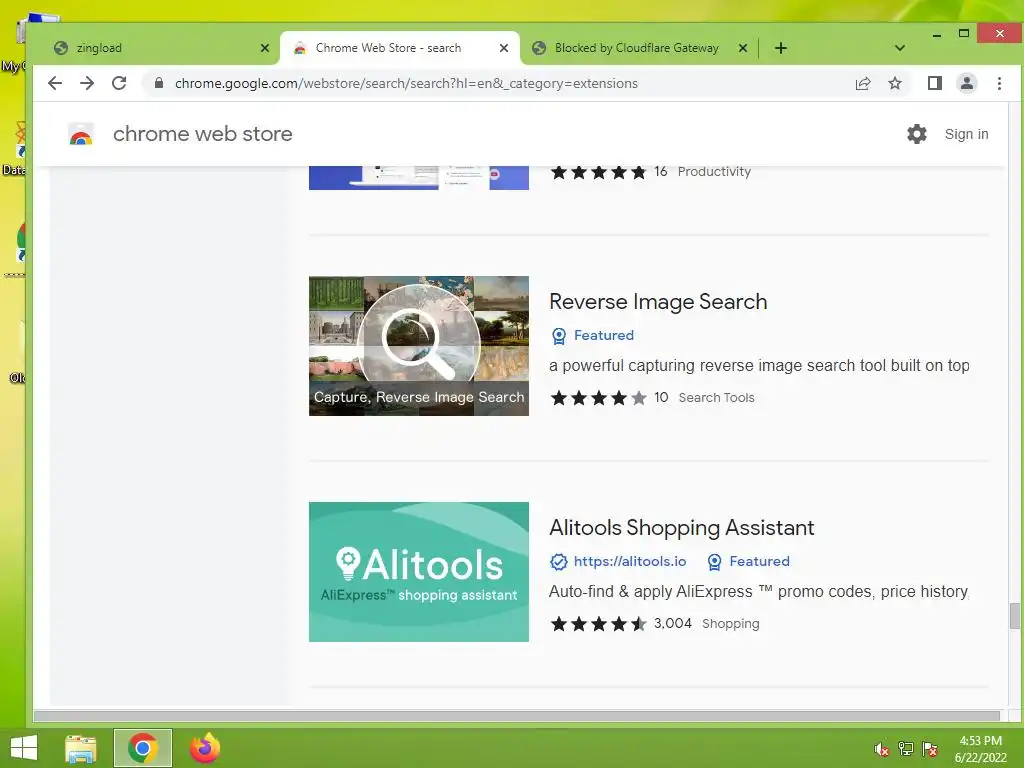Screen dimensions: 1024x768
Task: Click the Reverse Image Search description
Action: [759, 366]
